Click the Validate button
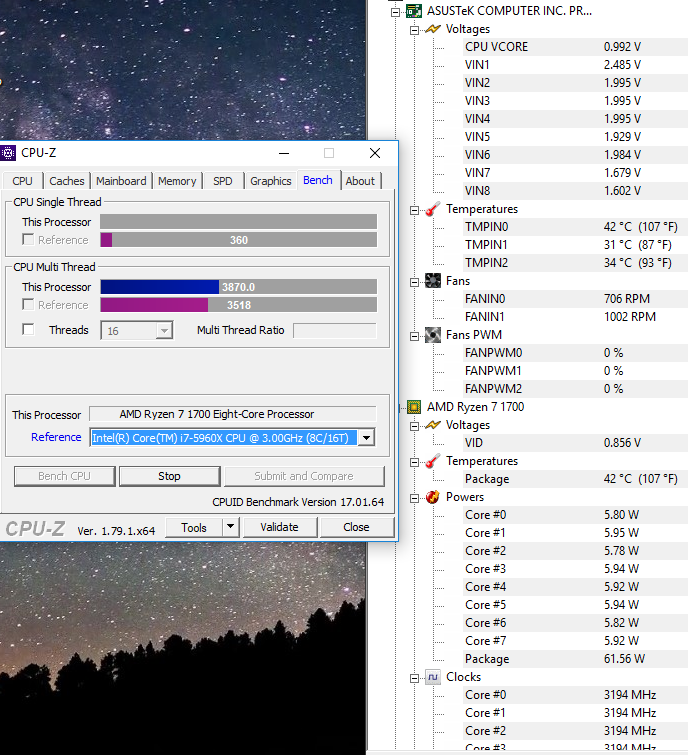Image resolution: width=688 pixels, height=755 pixels. pyautogui.click(x=279, y=527)
